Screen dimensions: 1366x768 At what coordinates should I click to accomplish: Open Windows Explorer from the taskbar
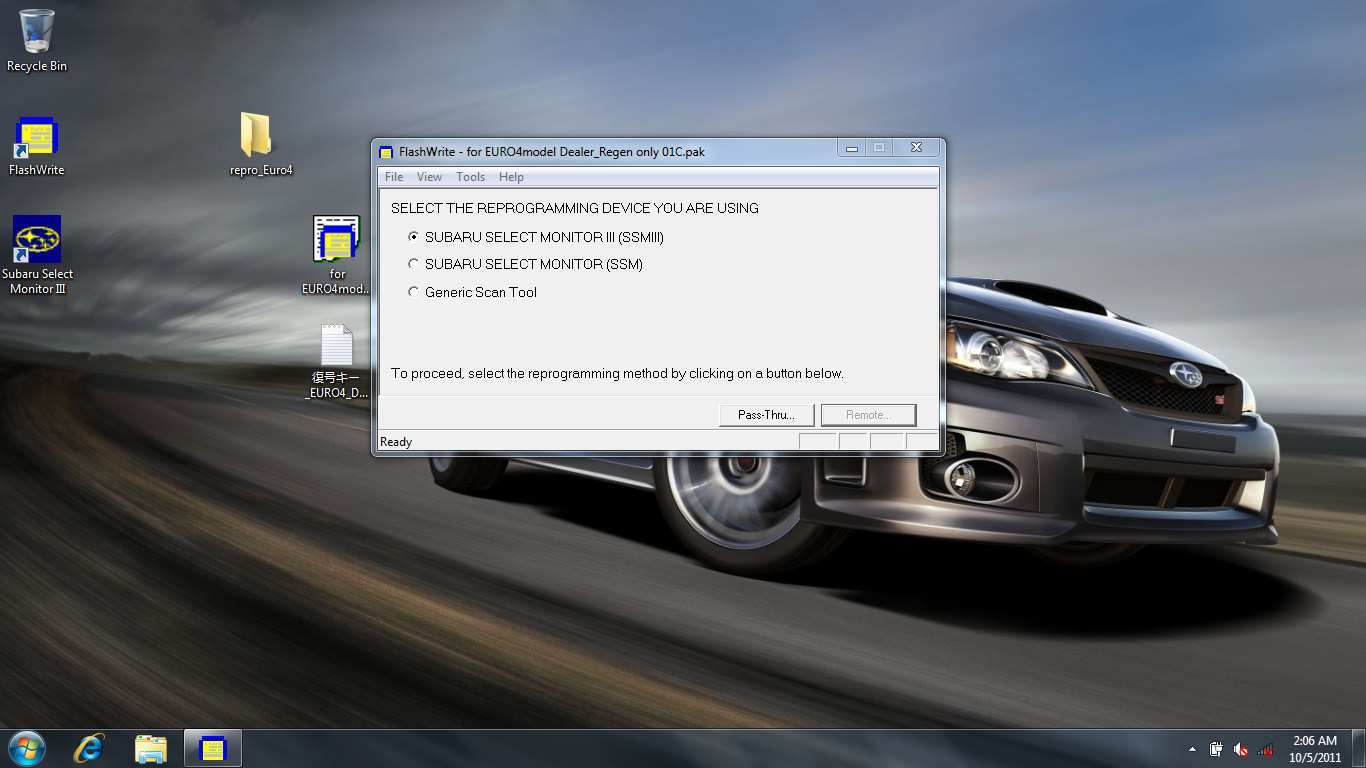[151, 748]
